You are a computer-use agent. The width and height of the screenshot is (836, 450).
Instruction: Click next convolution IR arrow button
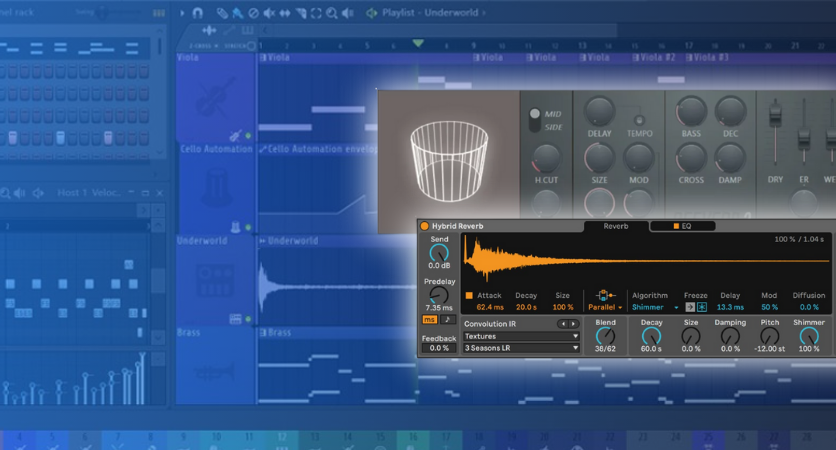[573, 324]
